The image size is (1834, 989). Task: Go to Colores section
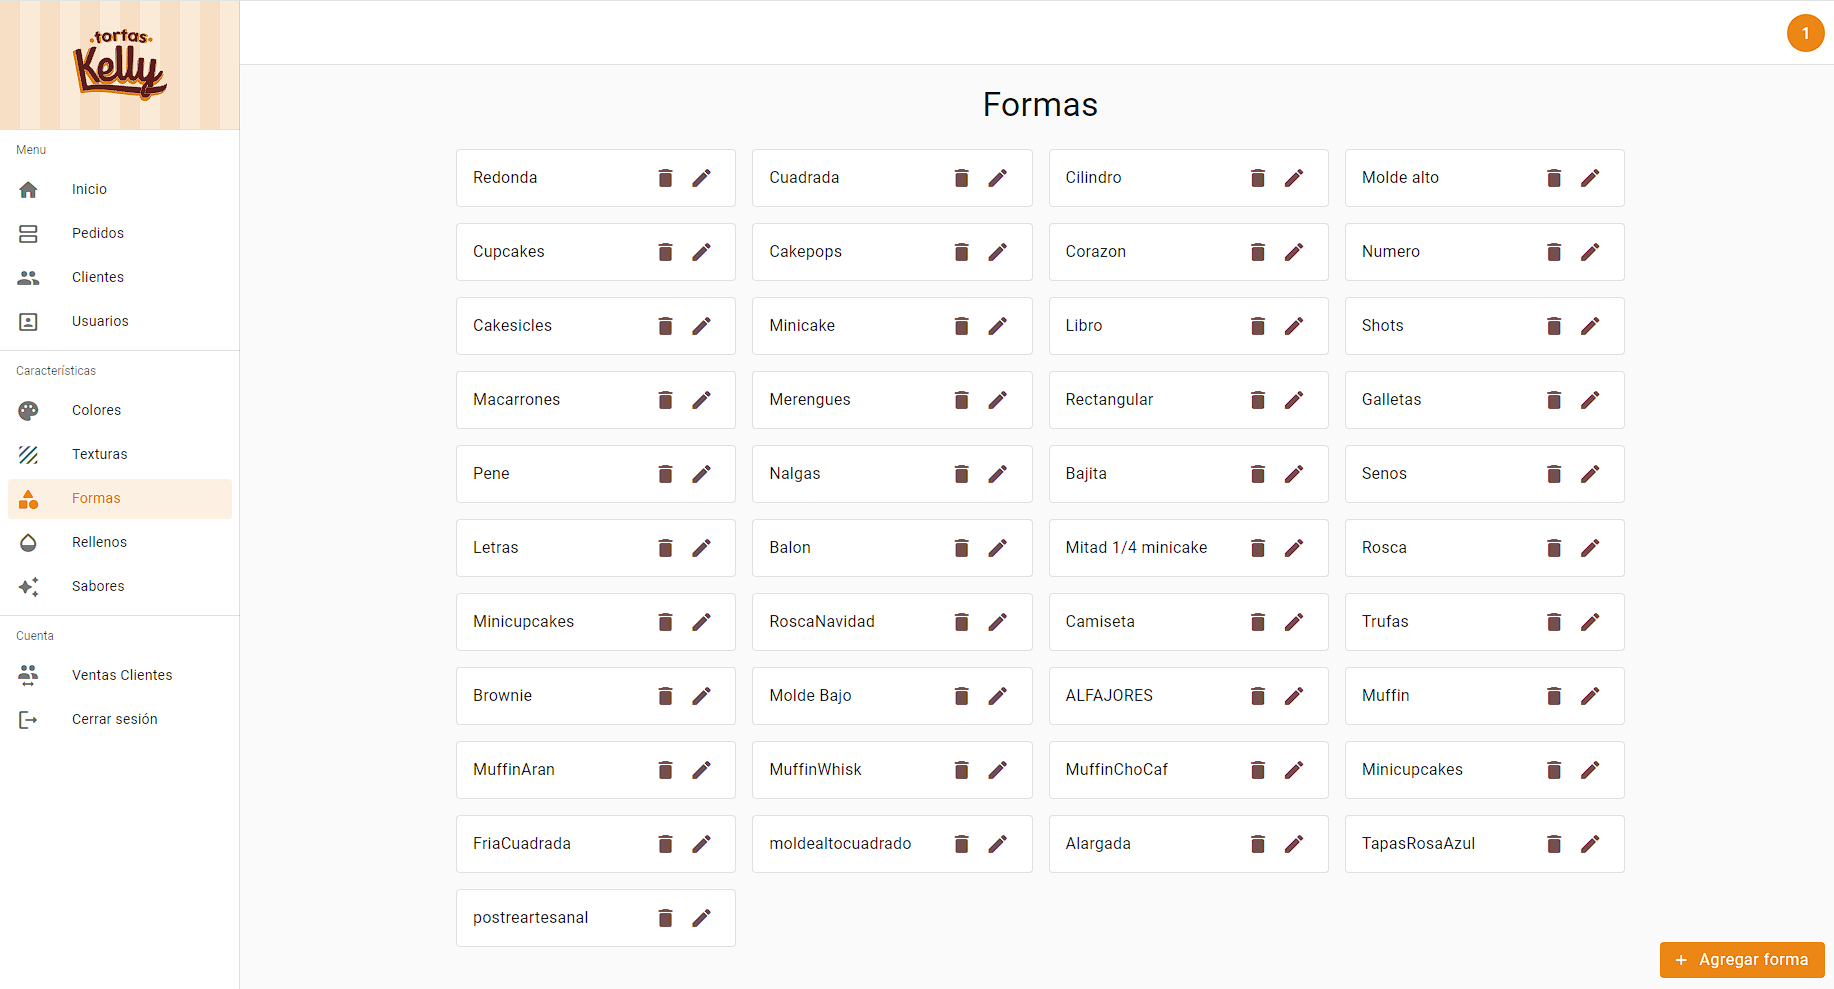[x=96, y=410]
